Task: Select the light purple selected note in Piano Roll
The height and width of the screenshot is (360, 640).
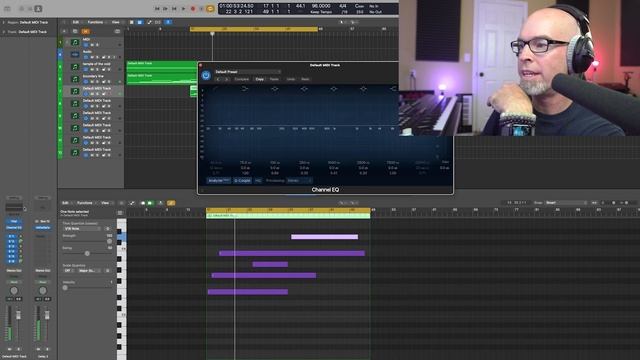Action: [324, 237]
